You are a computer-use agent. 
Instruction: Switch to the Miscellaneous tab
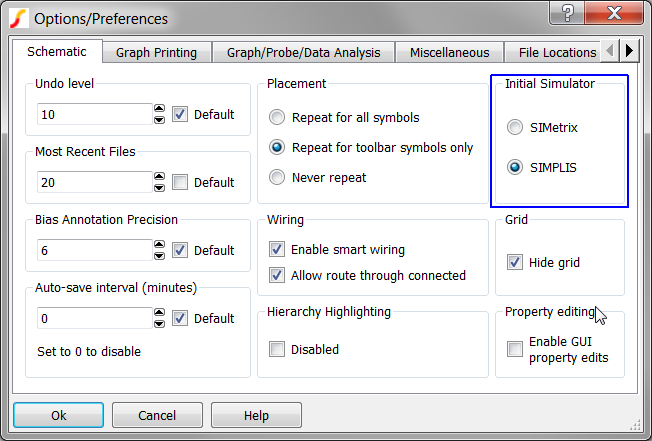449,53
